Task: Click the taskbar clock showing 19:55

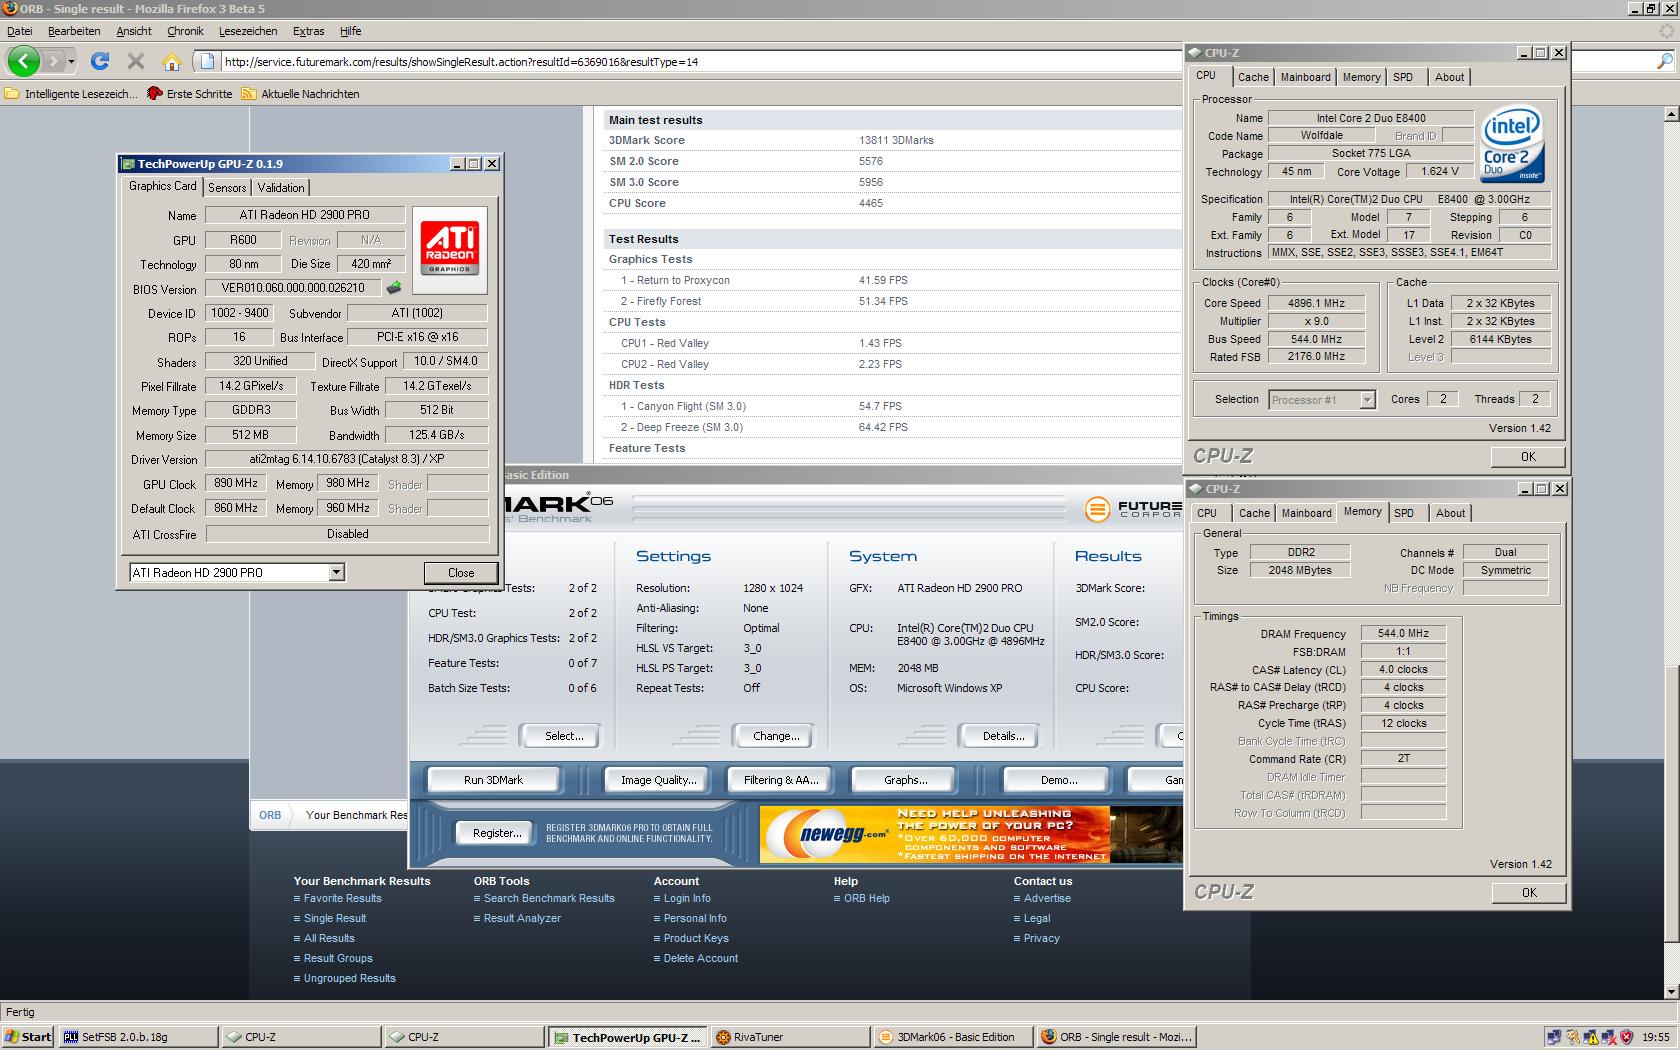Action: (1654, 1037)
